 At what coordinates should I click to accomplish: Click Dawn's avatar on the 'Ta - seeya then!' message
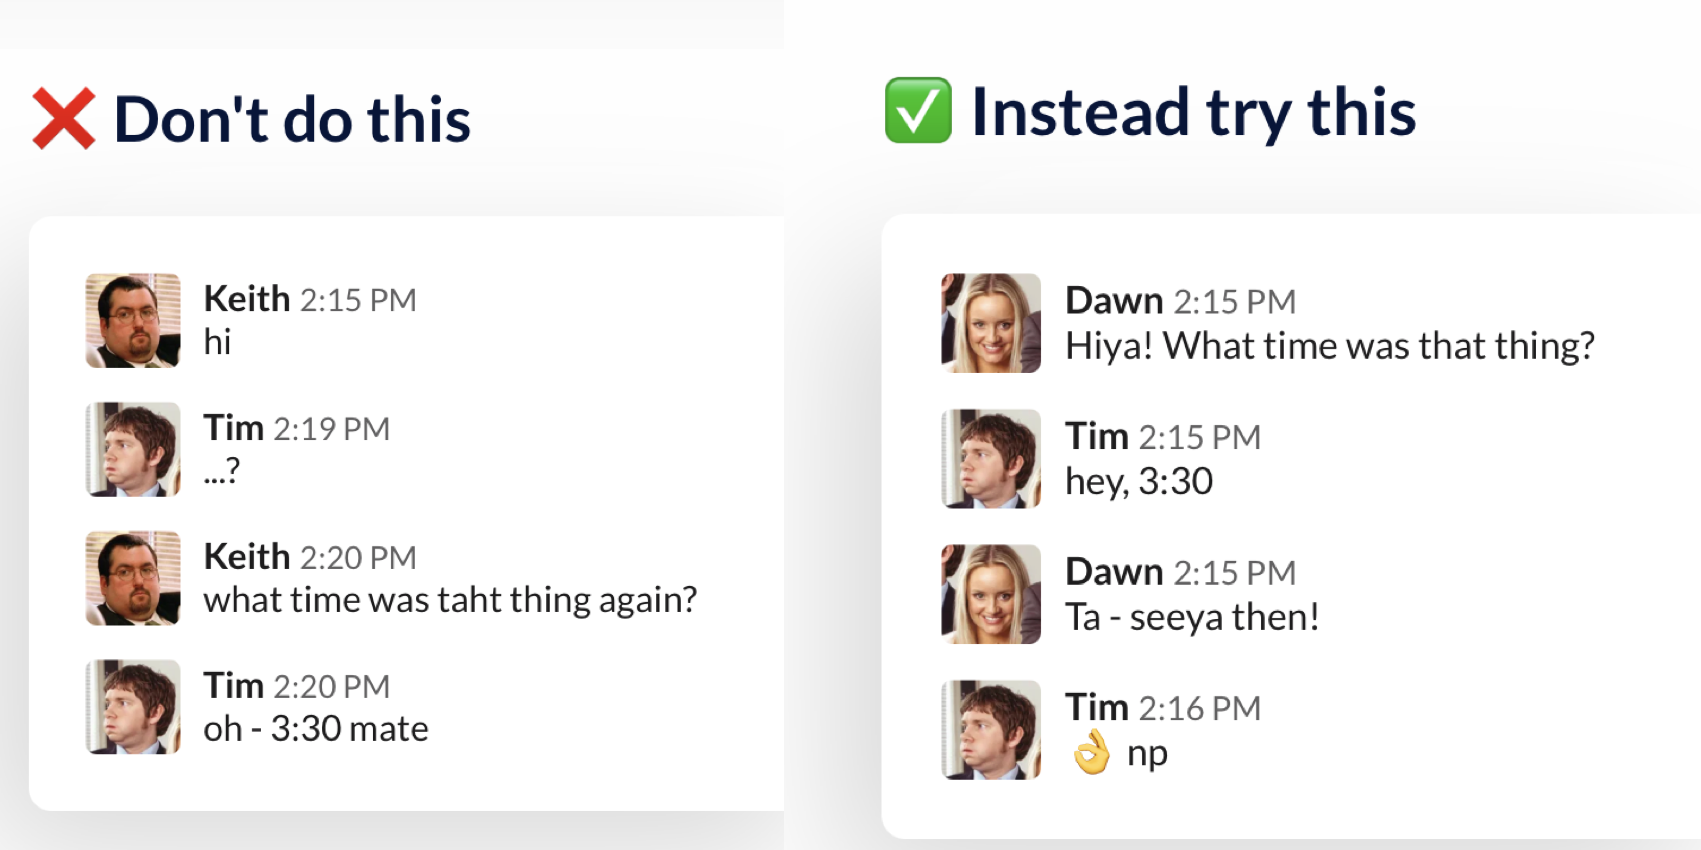991,594
